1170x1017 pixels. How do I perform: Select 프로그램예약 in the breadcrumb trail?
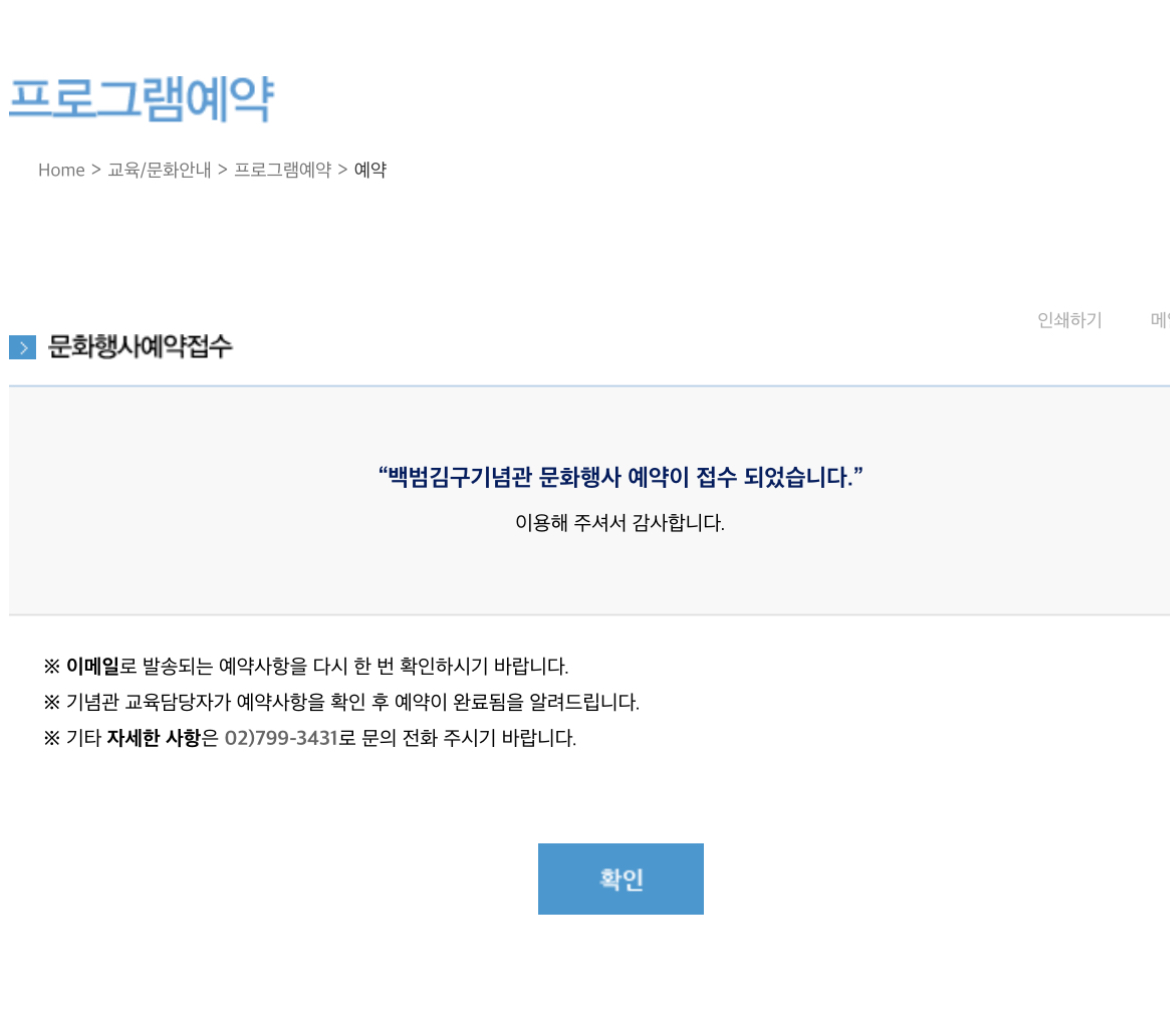coord(282,170)
